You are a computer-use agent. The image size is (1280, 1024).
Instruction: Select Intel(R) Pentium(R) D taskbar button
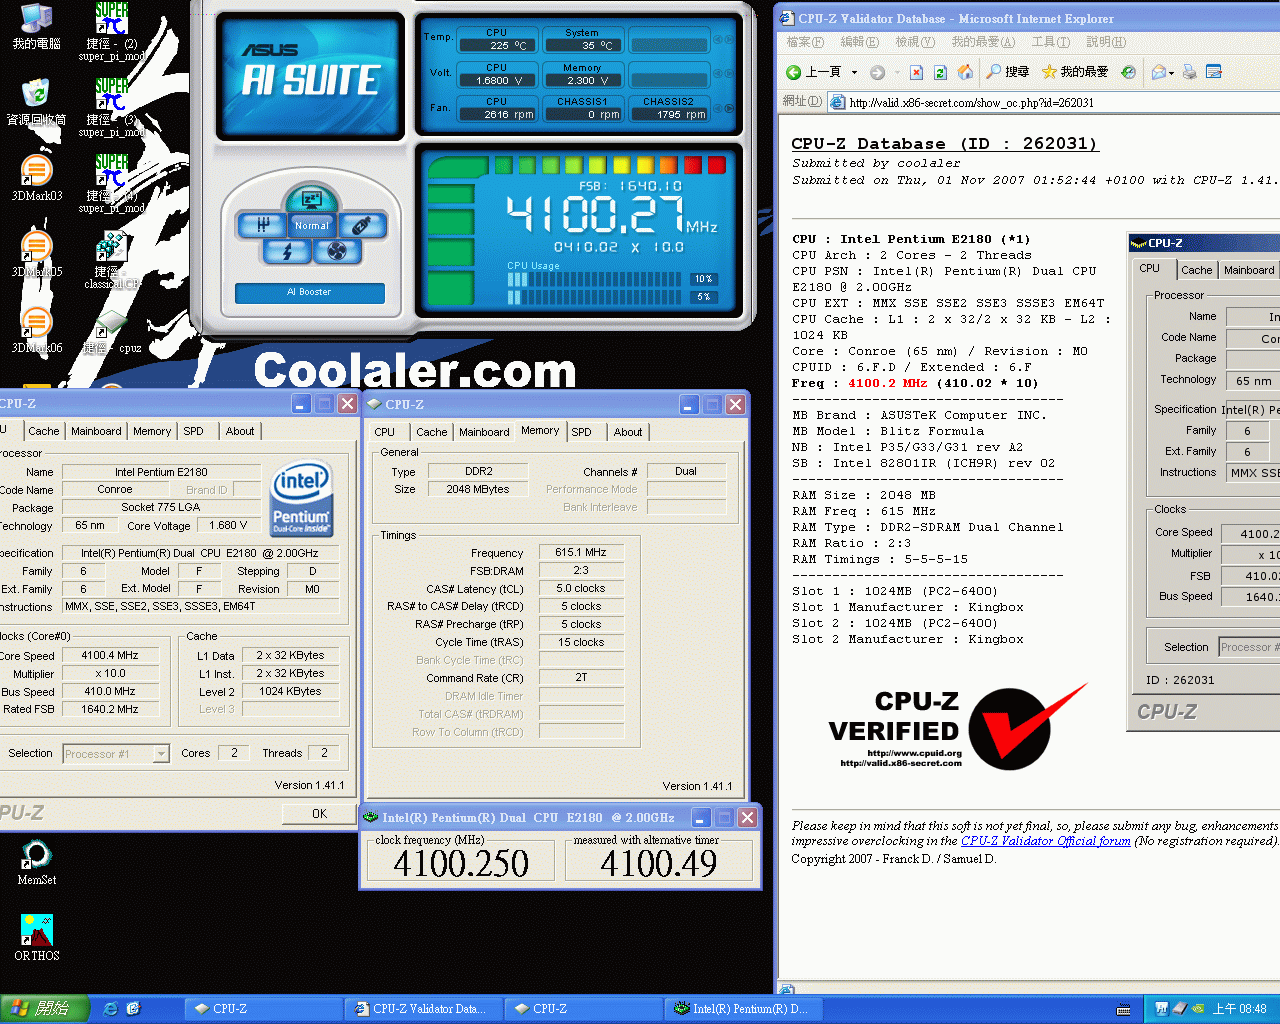click(744, 1009)
